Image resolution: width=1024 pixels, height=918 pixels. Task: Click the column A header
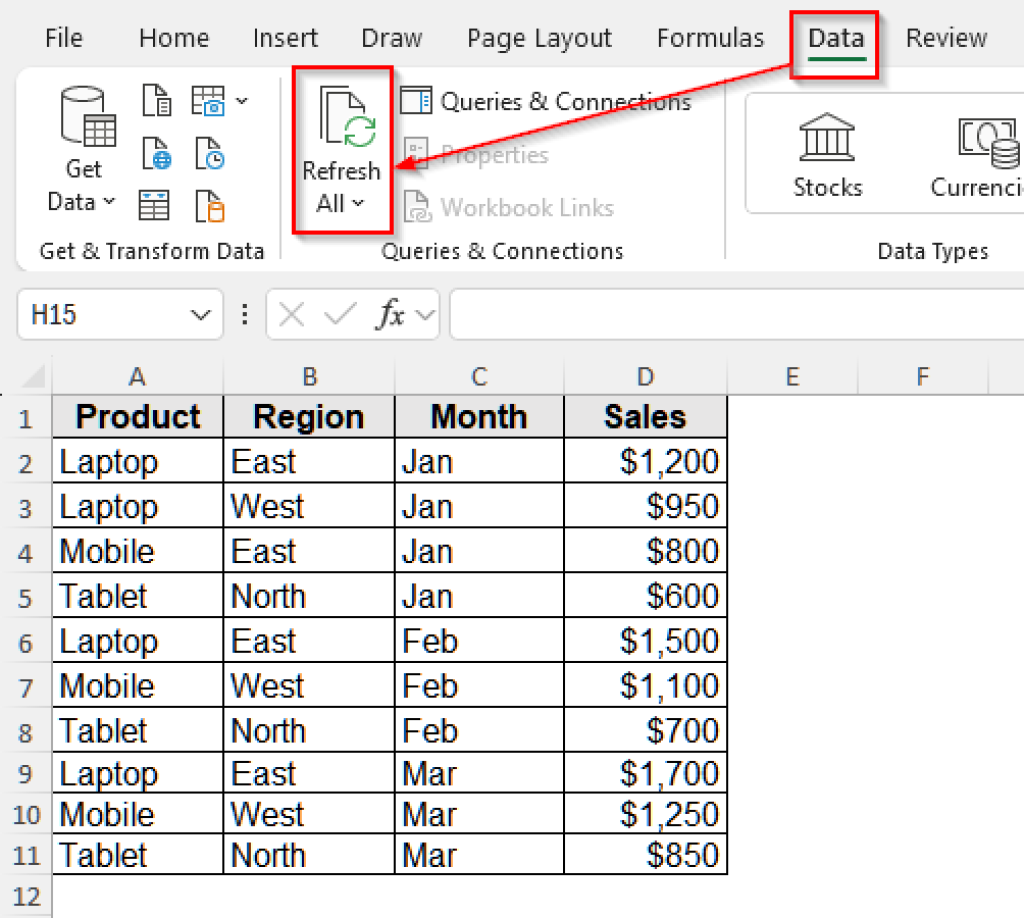pos(137,377)
